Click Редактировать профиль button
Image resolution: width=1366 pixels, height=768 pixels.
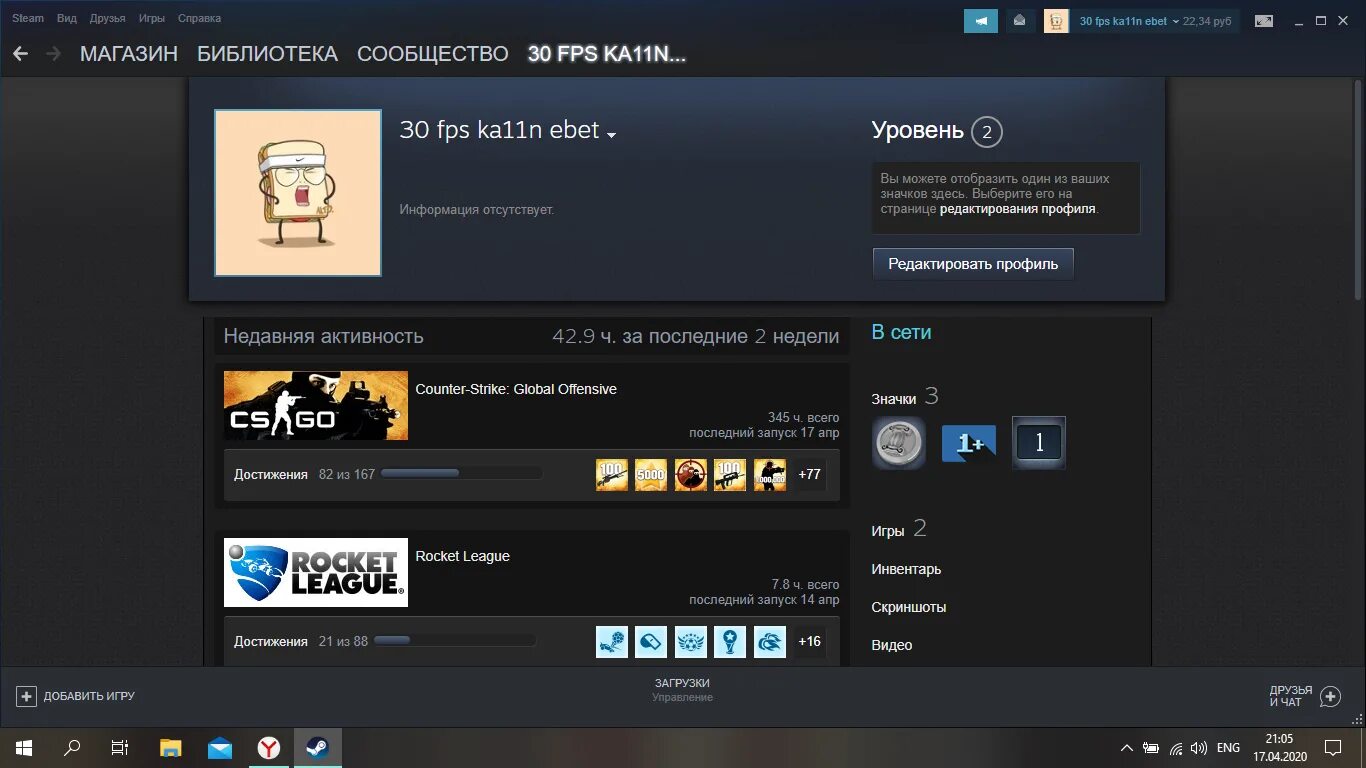[973, 264]
